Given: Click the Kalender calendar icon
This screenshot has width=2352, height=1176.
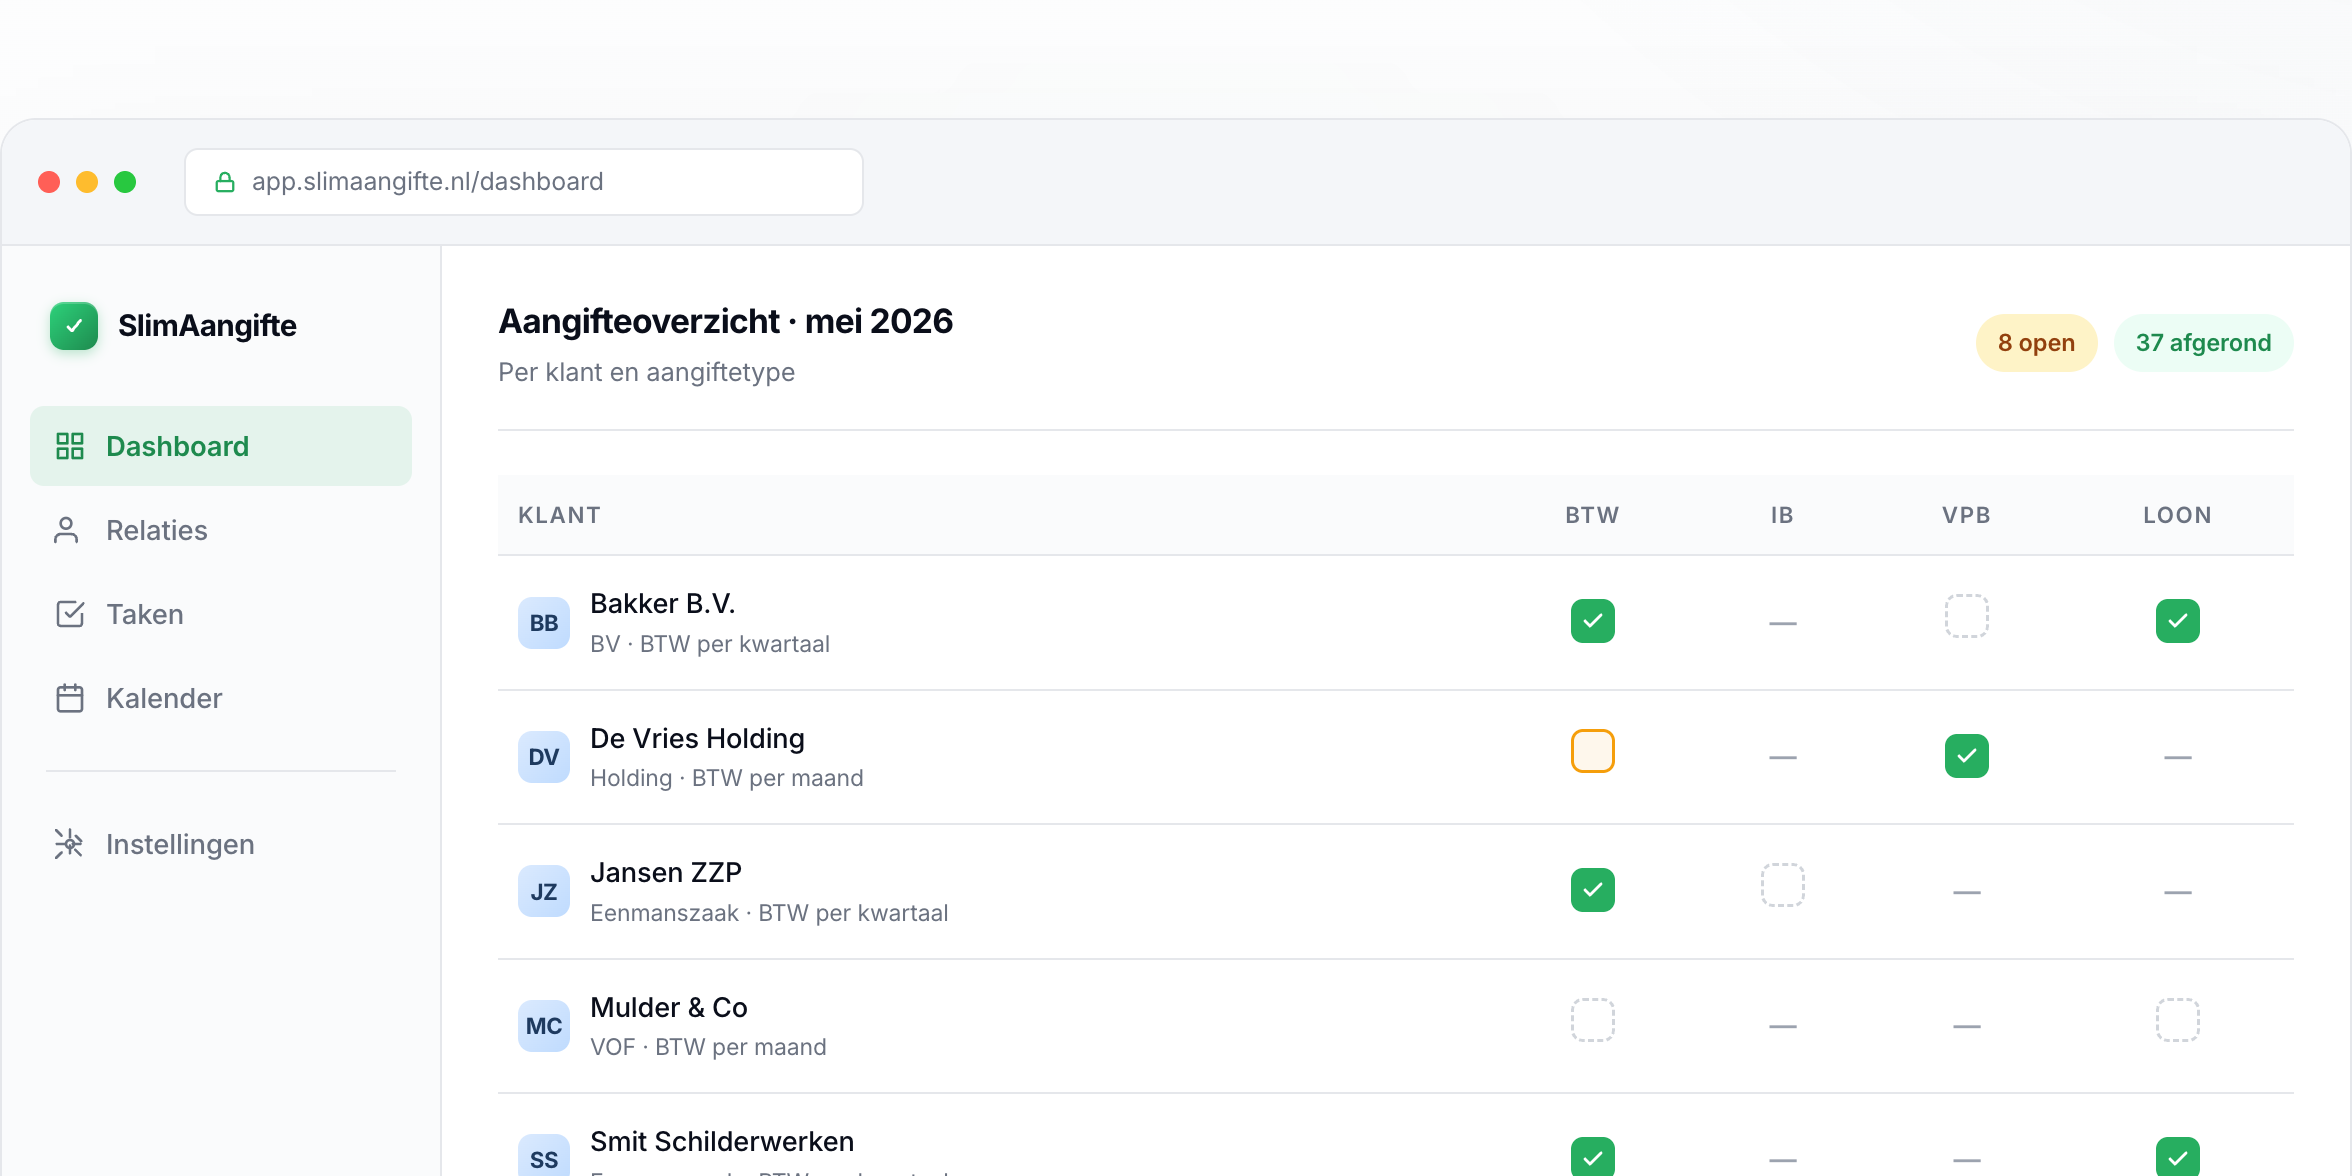Looking at the screenshot, I should tap(70, 698).
